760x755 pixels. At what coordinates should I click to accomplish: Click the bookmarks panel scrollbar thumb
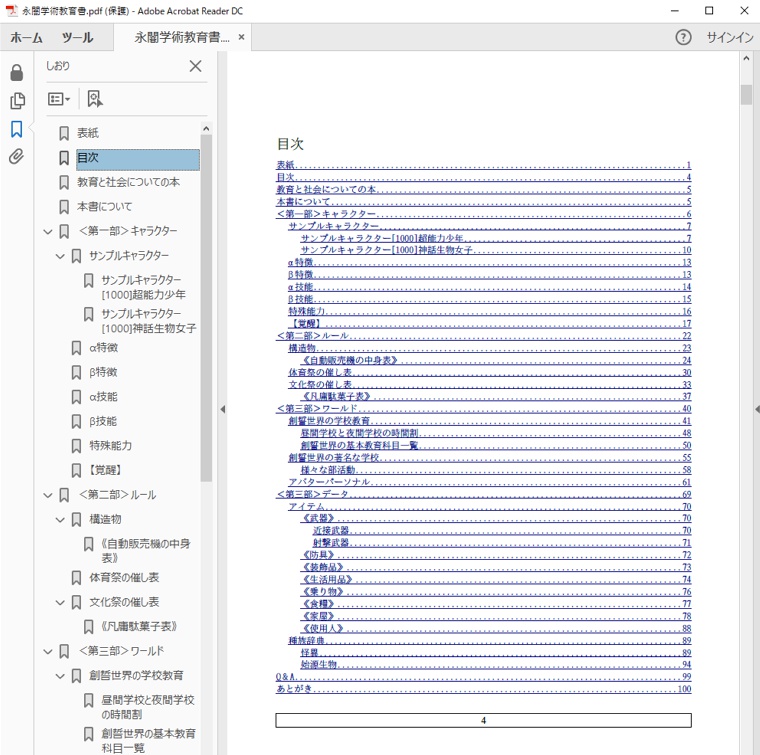pos(206,308)
